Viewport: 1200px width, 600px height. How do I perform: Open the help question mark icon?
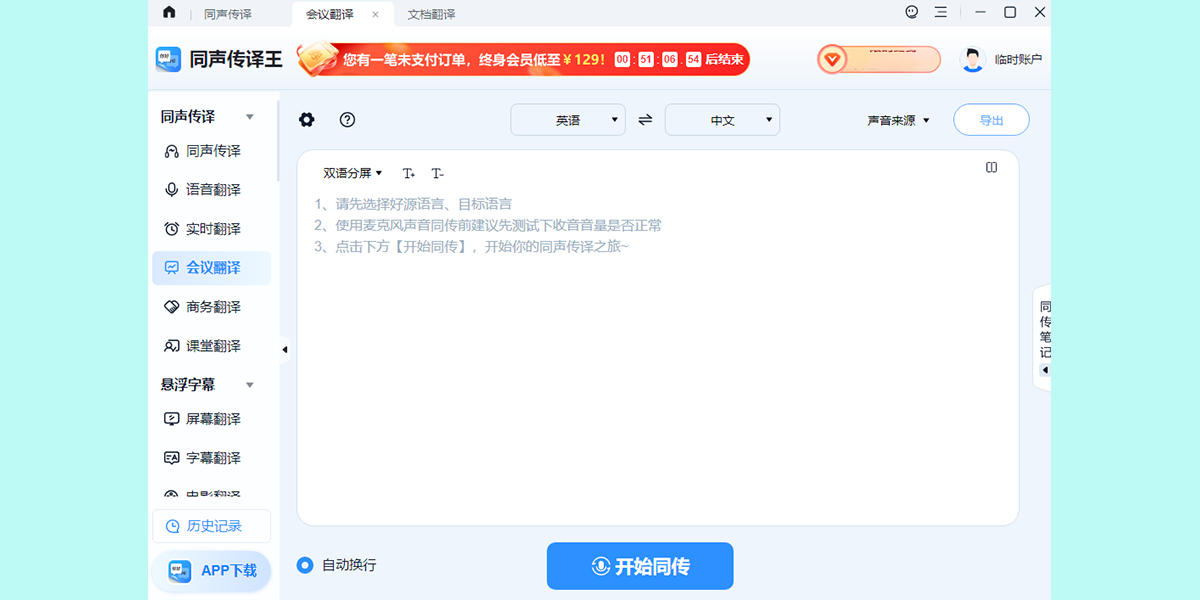[347, 120]
